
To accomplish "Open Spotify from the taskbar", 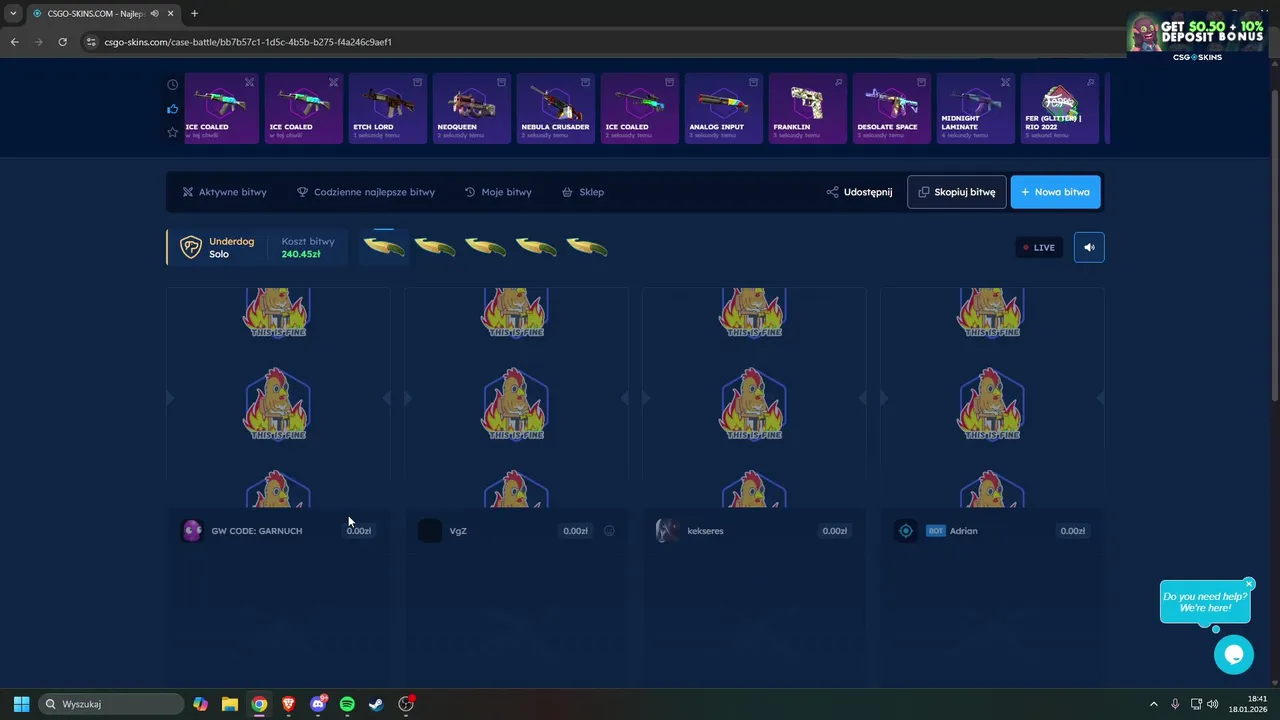I will pyautogui.click(x=347, y=704).
